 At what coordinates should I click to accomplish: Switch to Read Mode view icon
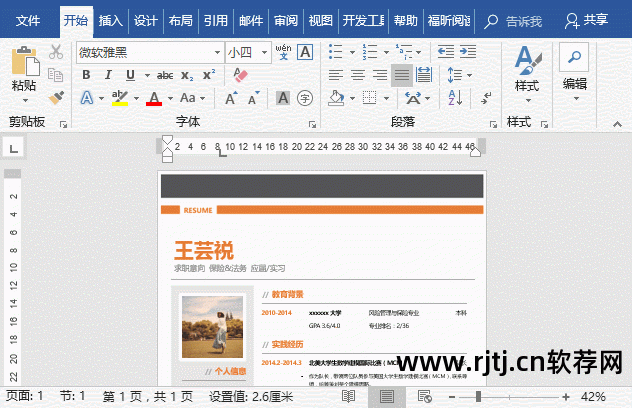(349, 397)
